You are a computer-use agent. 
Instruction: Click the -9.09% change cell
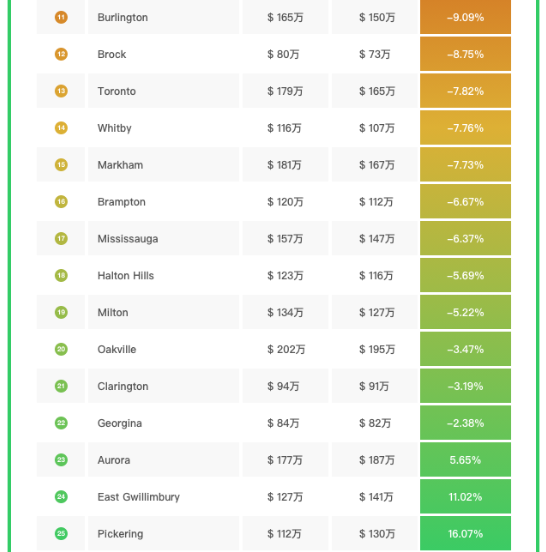point(465,17)
